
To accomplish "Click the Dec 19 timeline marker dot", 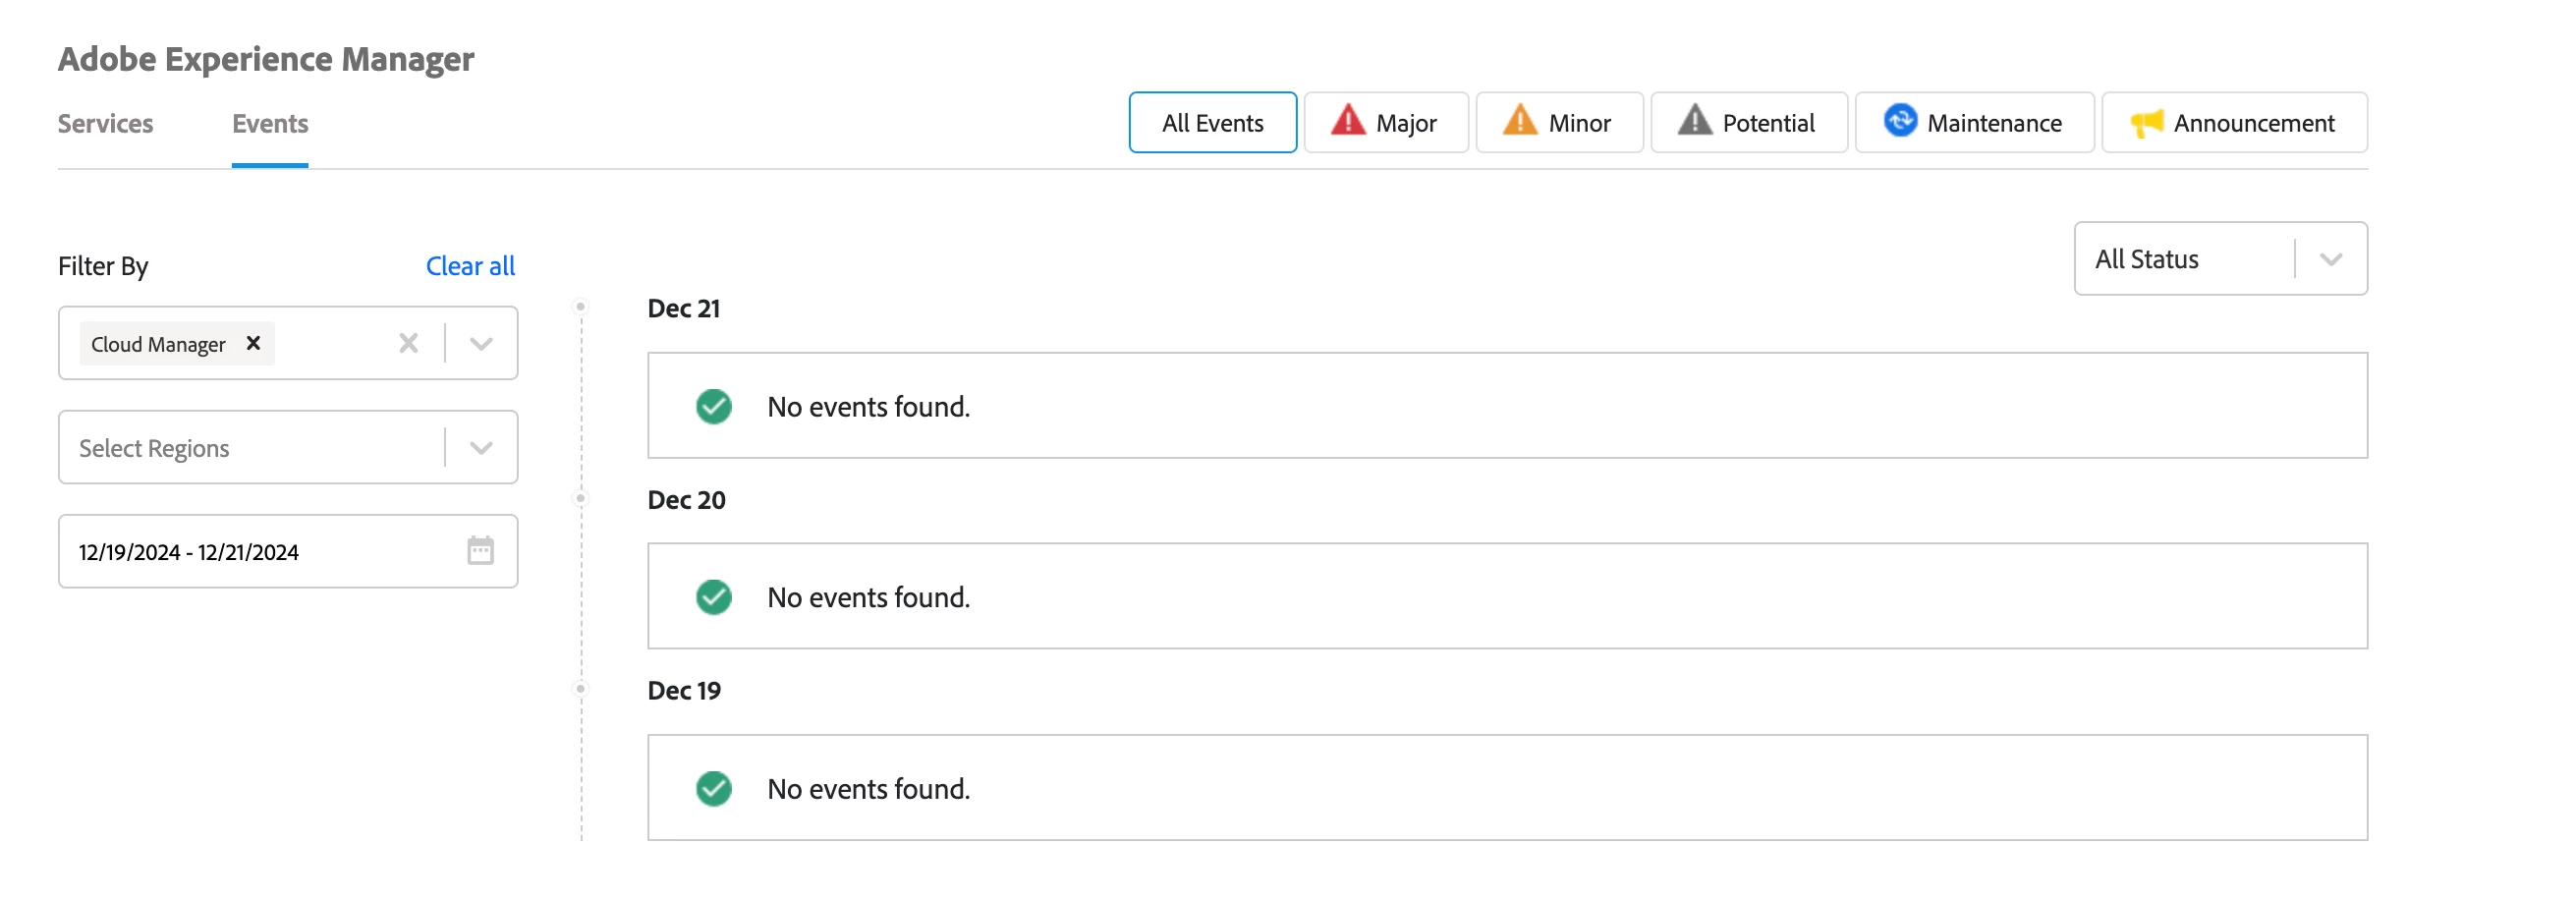I will tap(580, 689).
